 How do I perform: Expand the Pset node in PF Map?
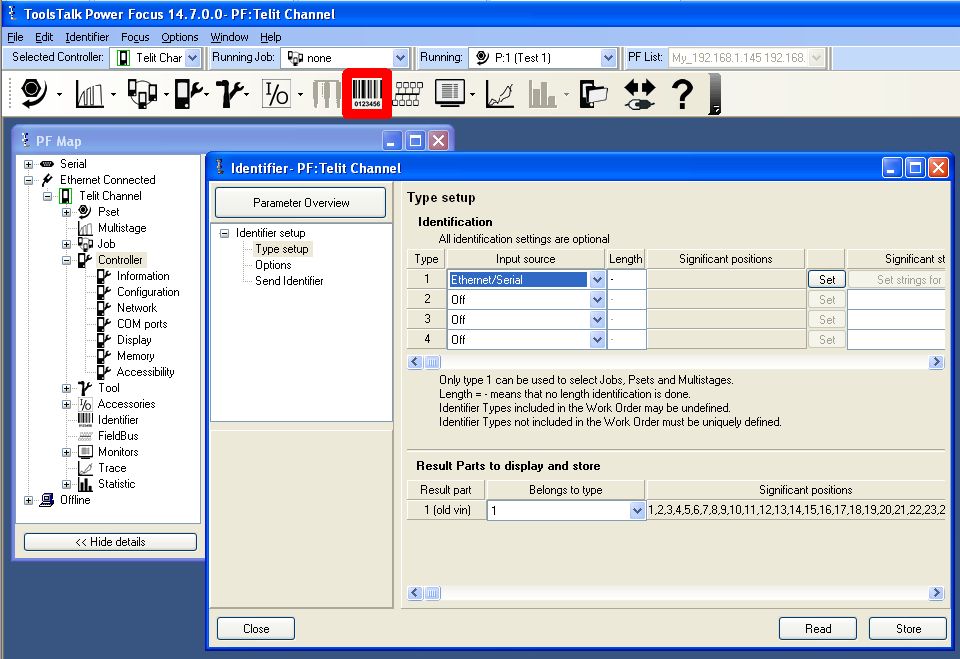point(66,213)
